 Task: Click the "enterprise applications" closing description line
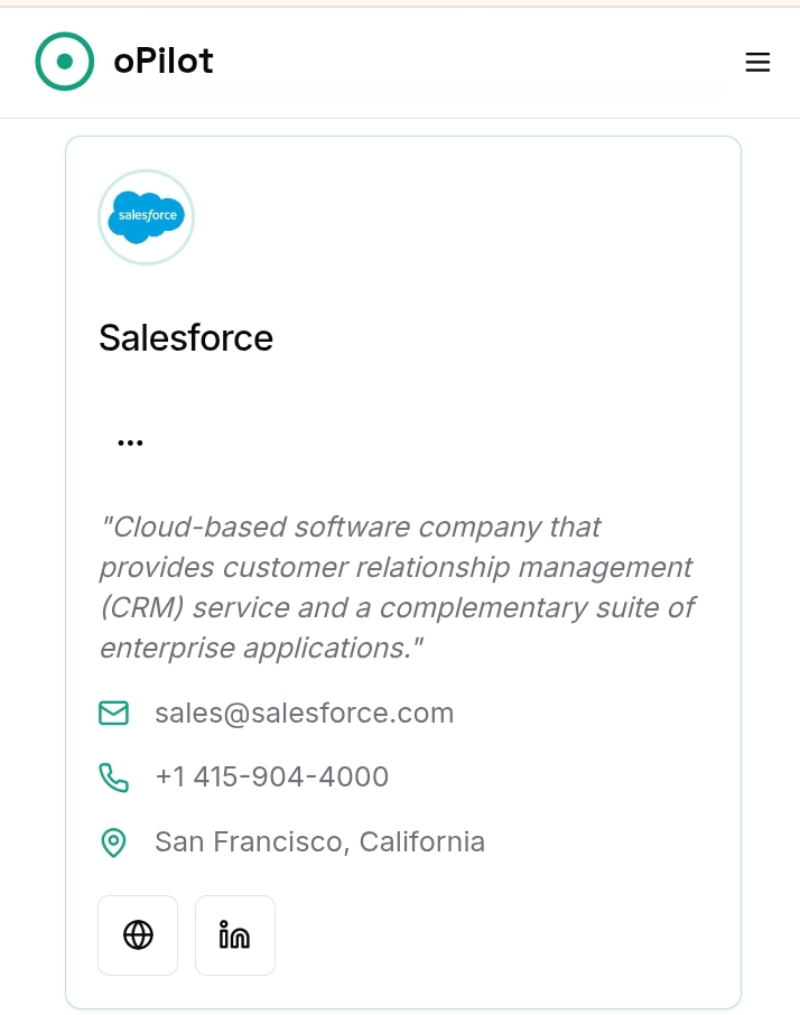[x=262, y=648]
